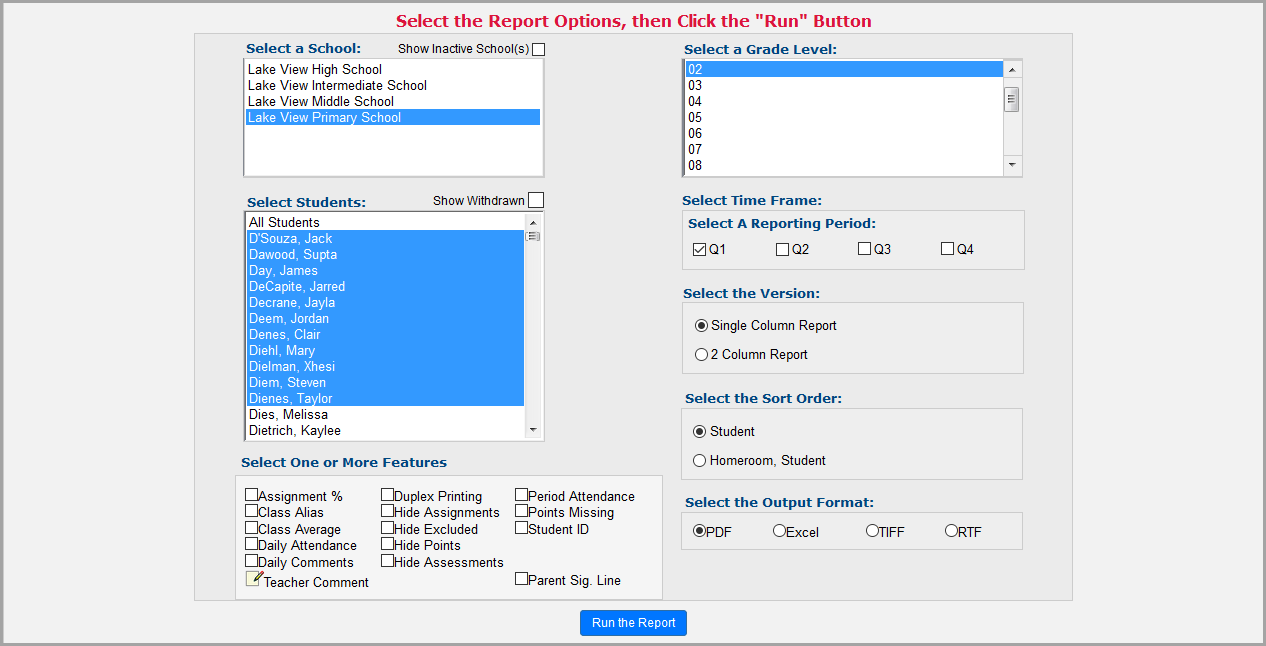This screenshot has height=646, width=1266.
Task: Click the grade level scrollbar thumb
Action: (x=1012, y=99)
